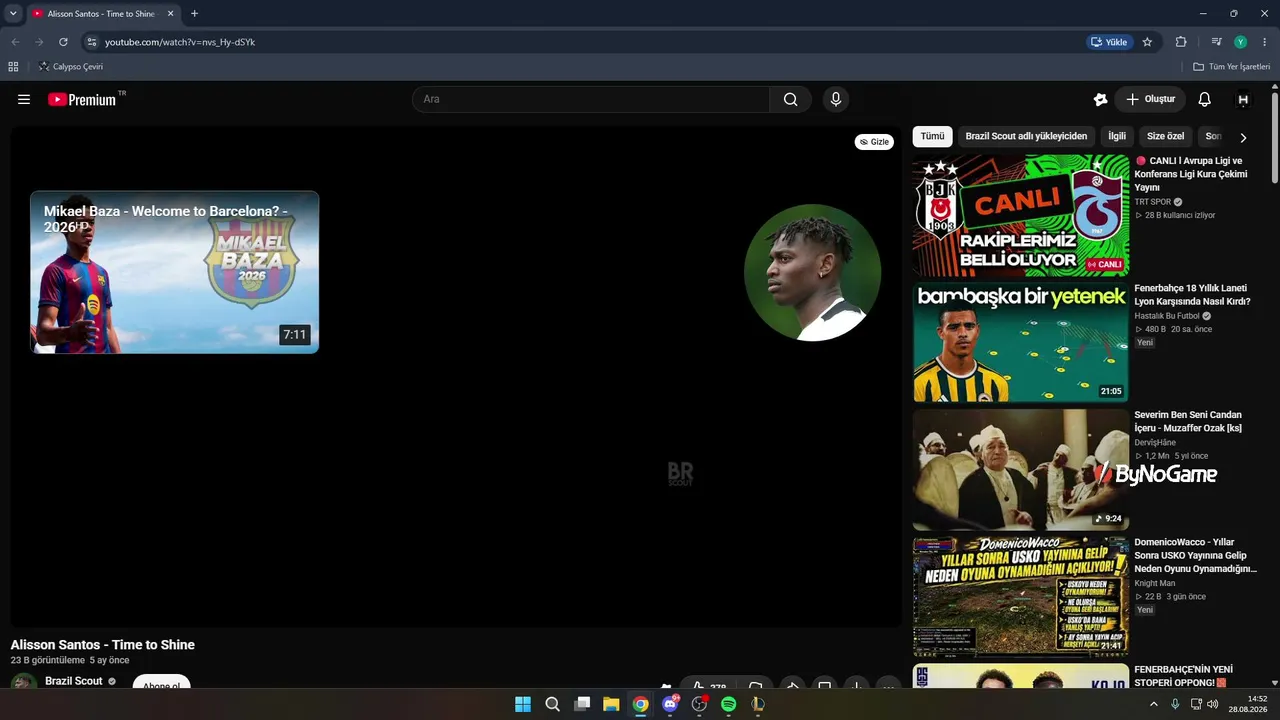Open Mikael Baza end-screen video card
Screen dimensions: 1280x720
pos(175,272)
